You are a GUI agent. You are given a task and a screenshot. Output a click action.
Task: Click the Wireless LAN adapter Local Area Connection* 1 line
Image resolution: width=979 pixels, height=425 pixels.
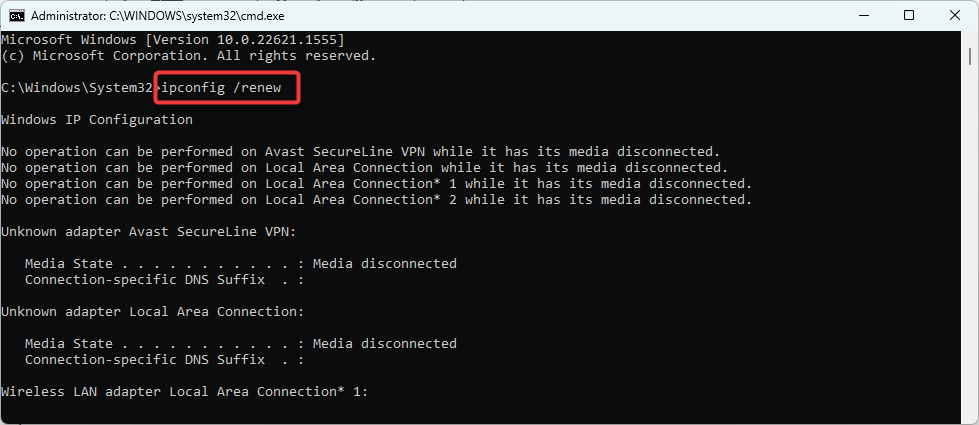(x=185, y=392)
